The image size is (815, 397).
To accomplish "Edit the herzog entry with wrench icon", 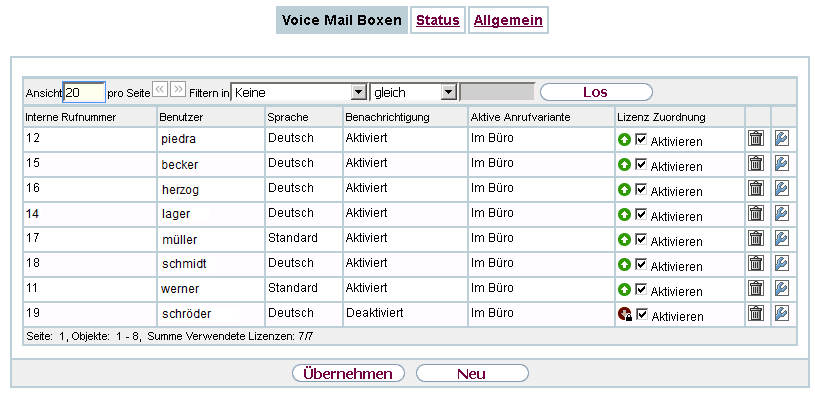I will tap(781, 188).
